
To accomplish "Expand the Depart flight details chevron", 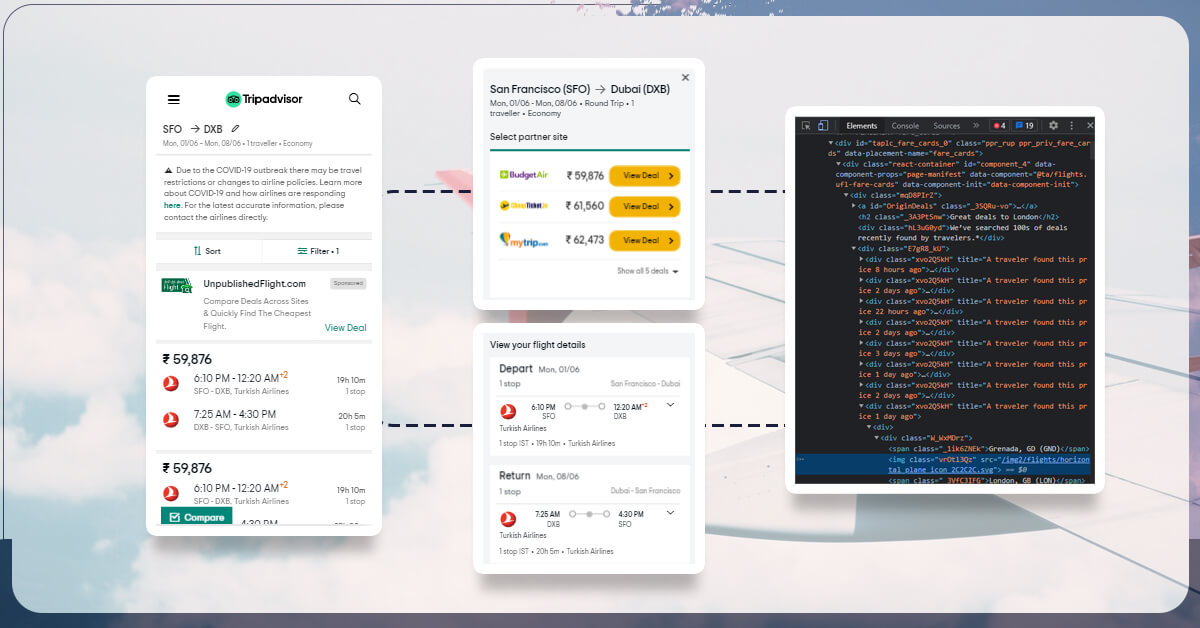I will (670, 405).
